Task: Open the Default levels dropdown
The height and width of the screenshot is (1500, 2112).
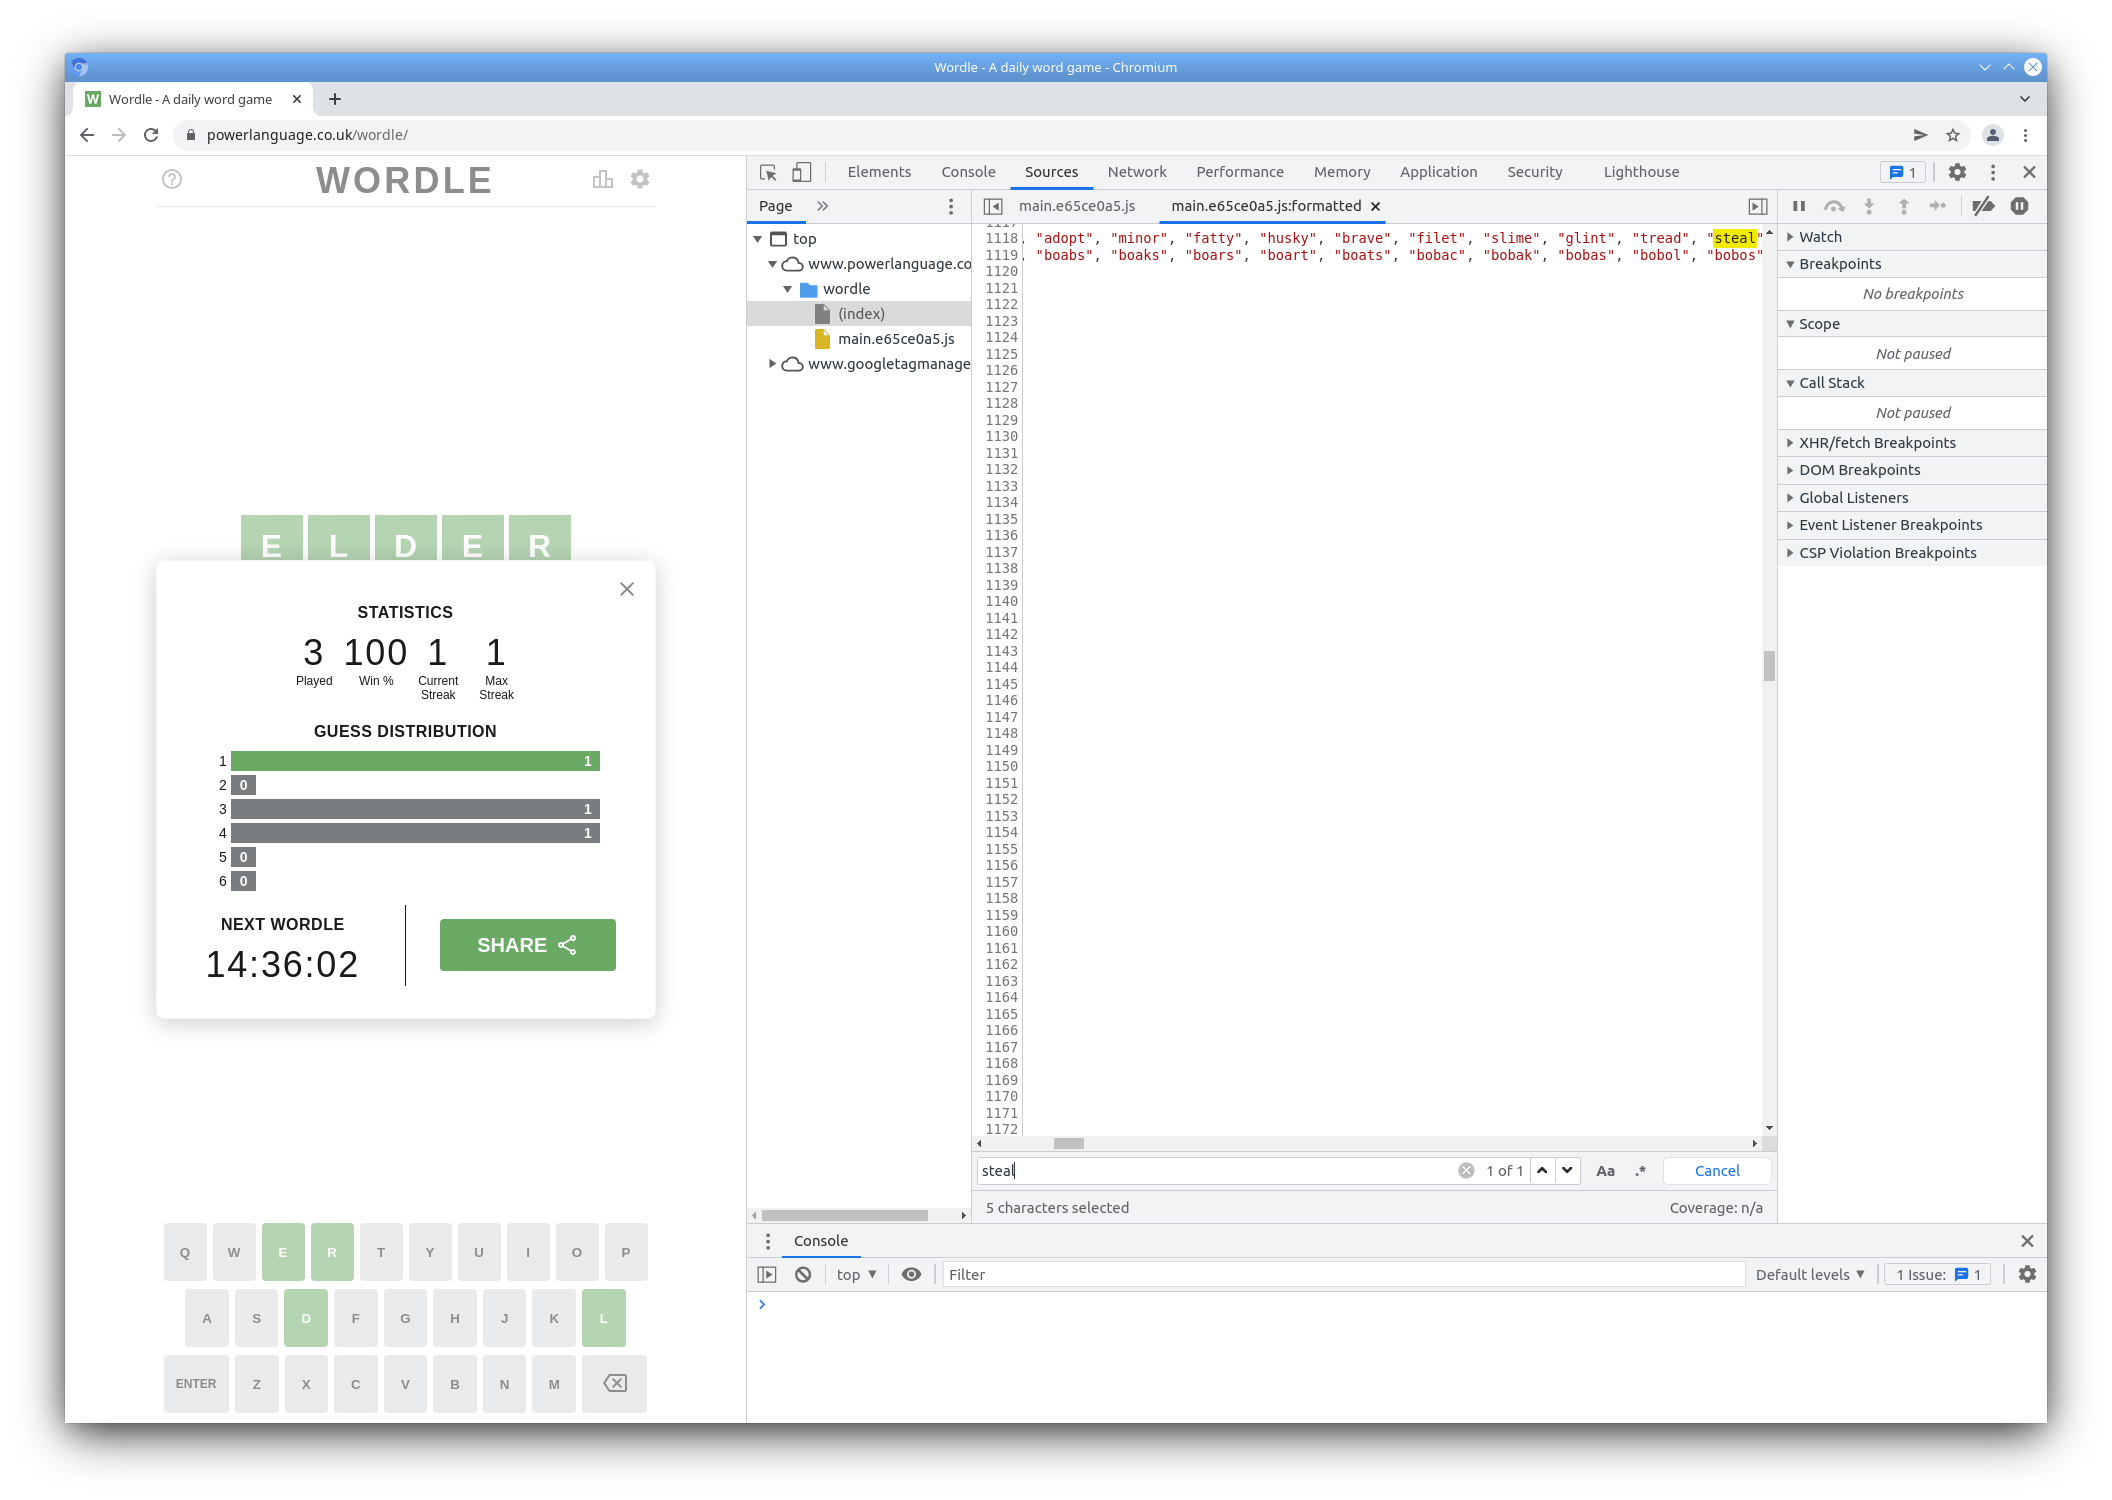Action: [1810, 1274]
